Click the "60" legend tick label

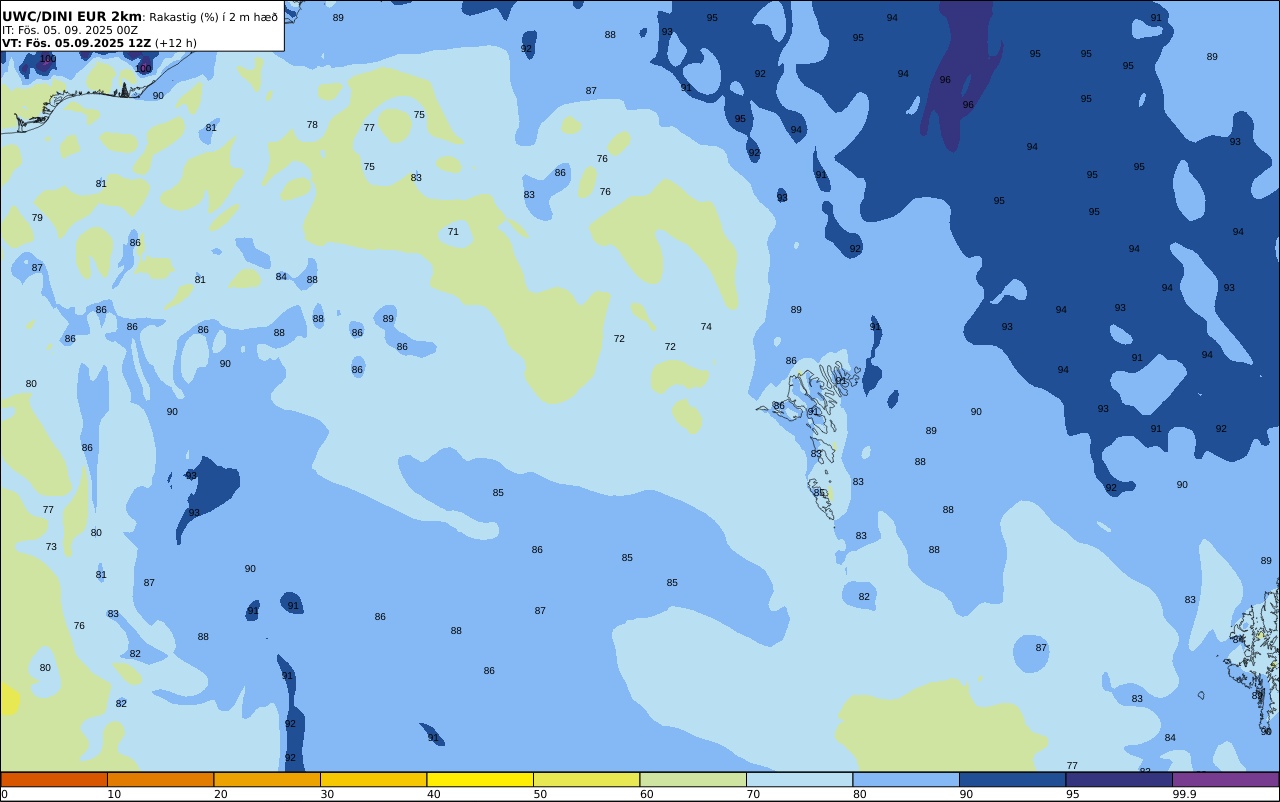pos(646,794)
